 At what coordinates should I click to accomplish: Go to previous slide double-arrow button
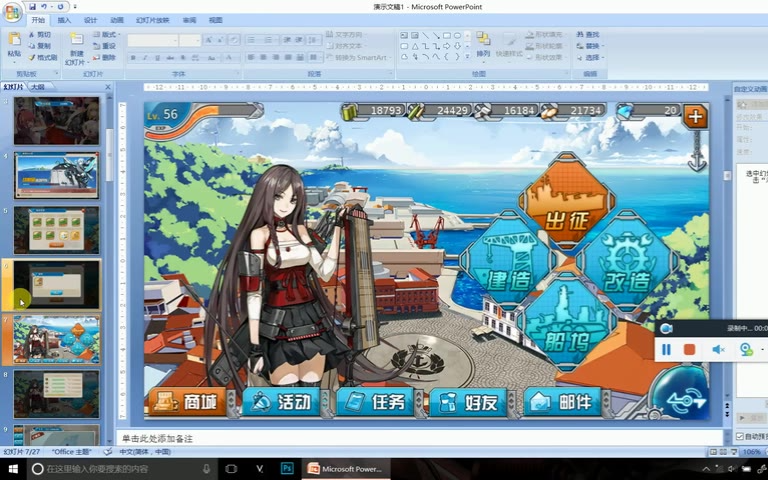[727, 405]
